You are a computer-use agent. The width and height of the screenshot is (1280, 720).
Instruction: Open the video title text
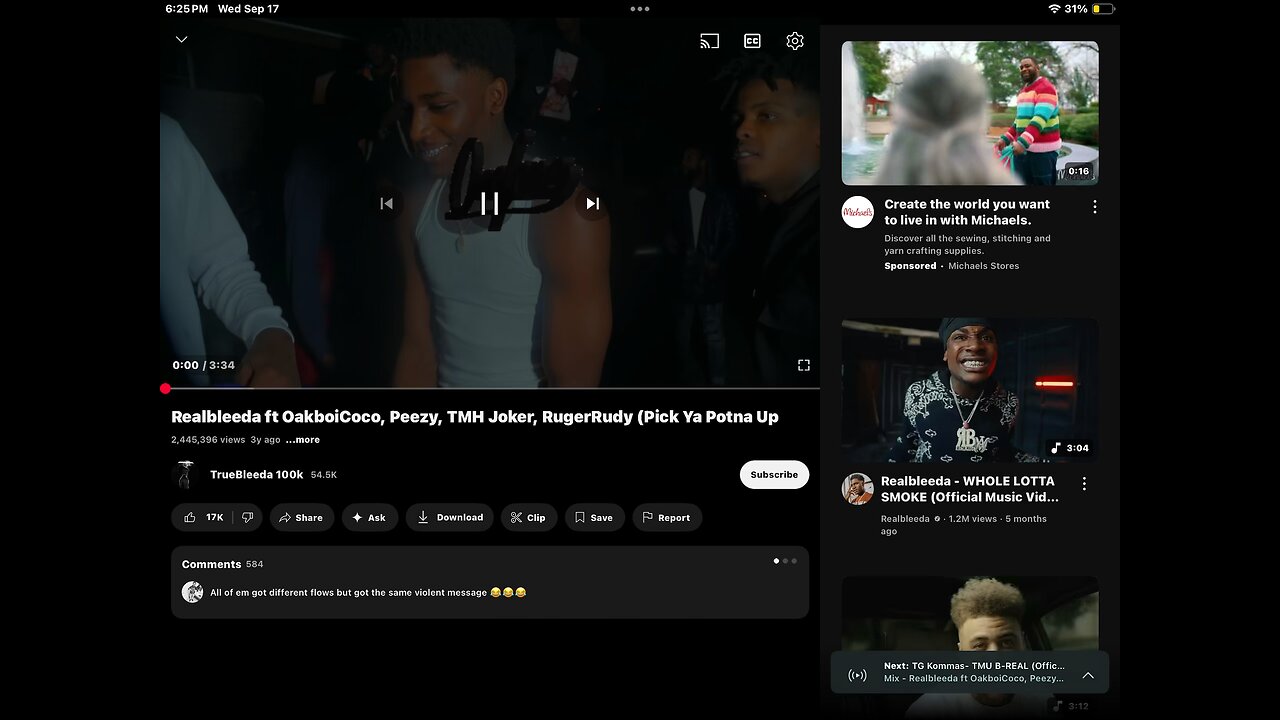pos(475,417)
